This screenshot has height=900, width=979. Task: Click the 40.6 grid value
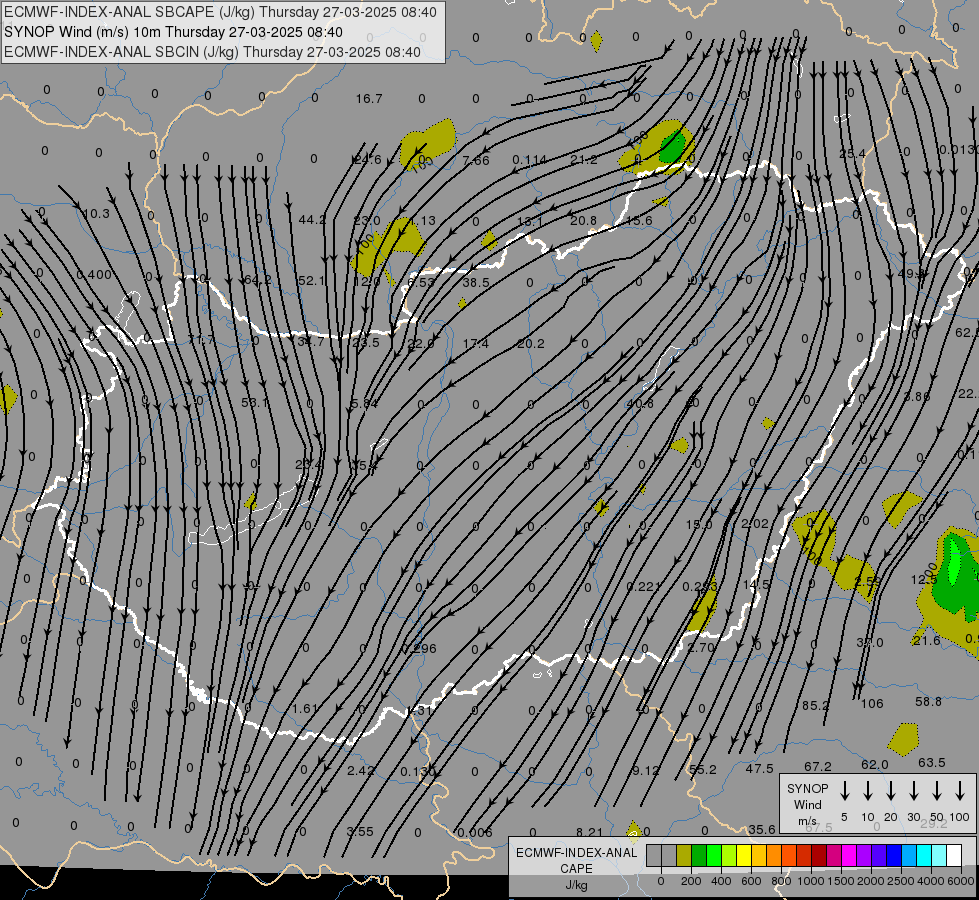640,403
